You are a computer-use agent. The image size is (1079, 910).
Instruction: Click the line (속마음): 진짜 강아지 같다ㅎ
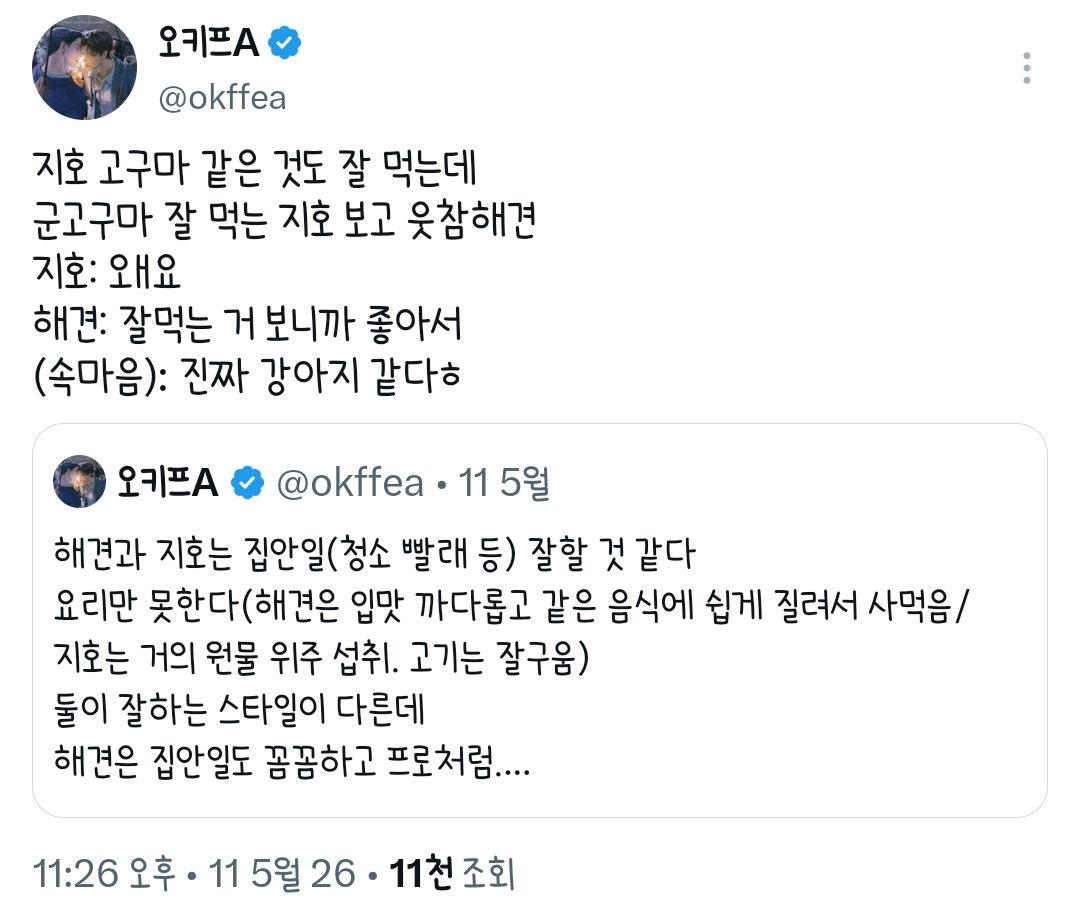pyautogui.click(x=246, y=376)
